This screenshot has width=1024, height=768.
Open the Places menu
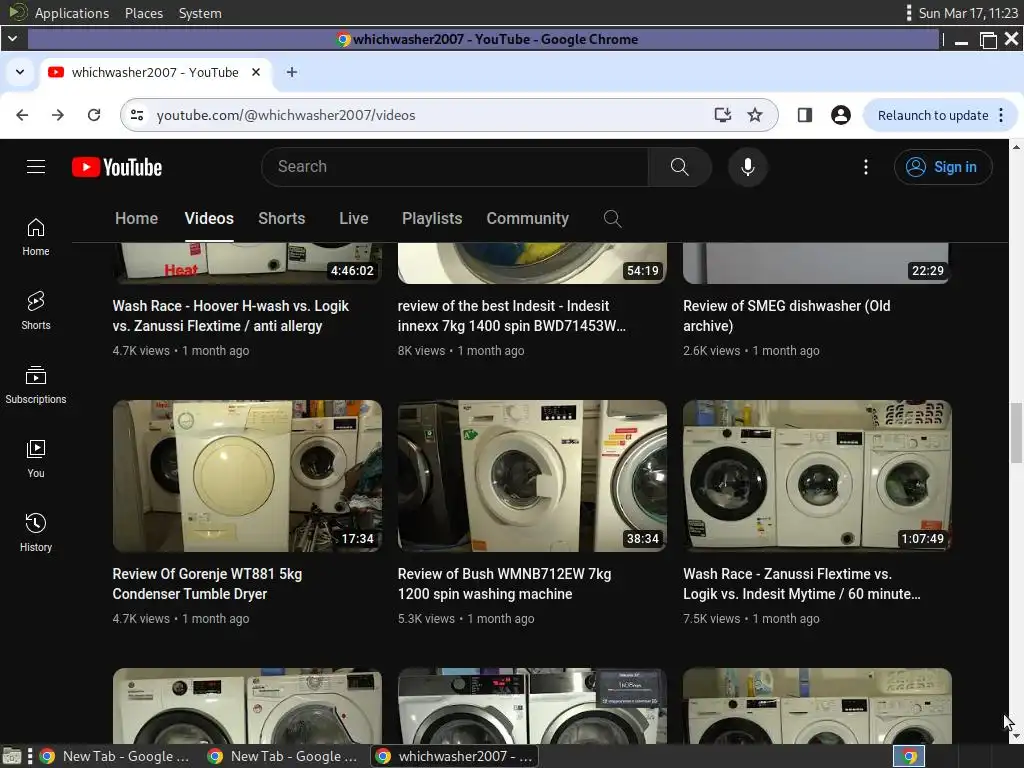(x=144, y=13)
